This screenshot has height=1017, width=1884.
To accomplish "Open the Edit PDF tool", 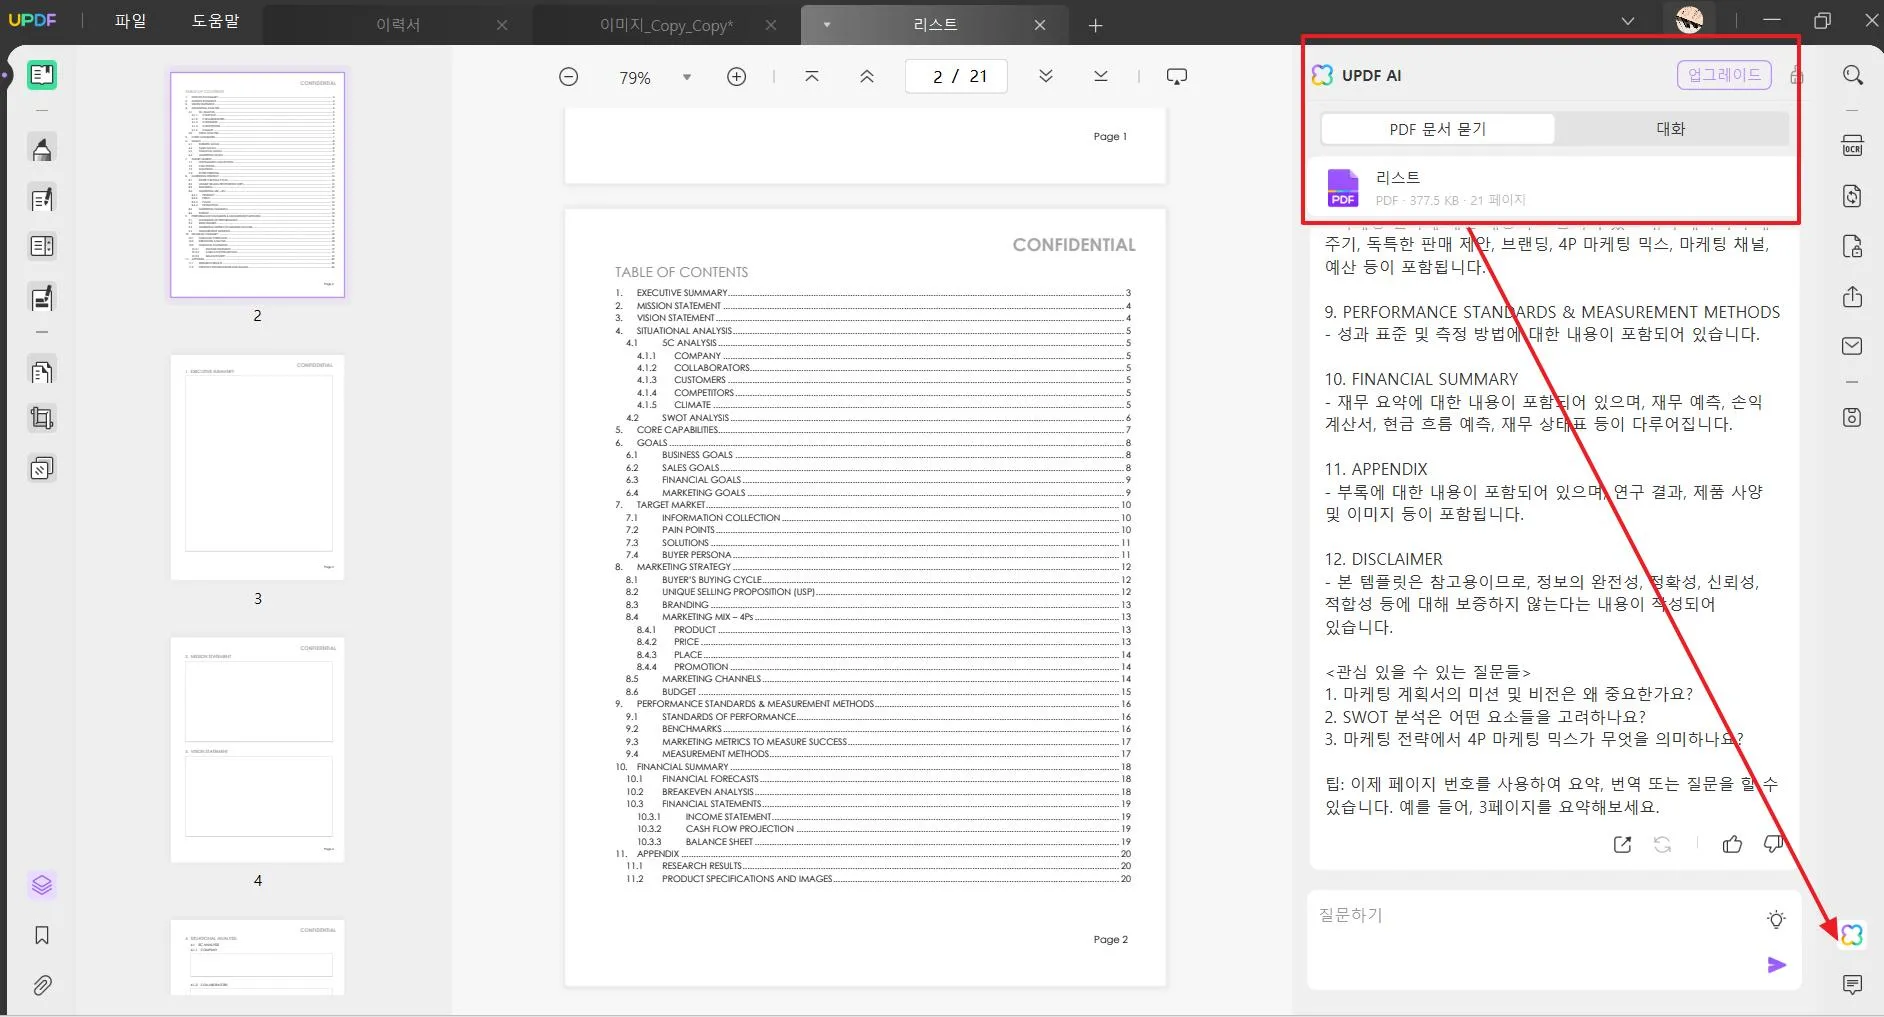I will pyautogui.click(x=42, y=199).
